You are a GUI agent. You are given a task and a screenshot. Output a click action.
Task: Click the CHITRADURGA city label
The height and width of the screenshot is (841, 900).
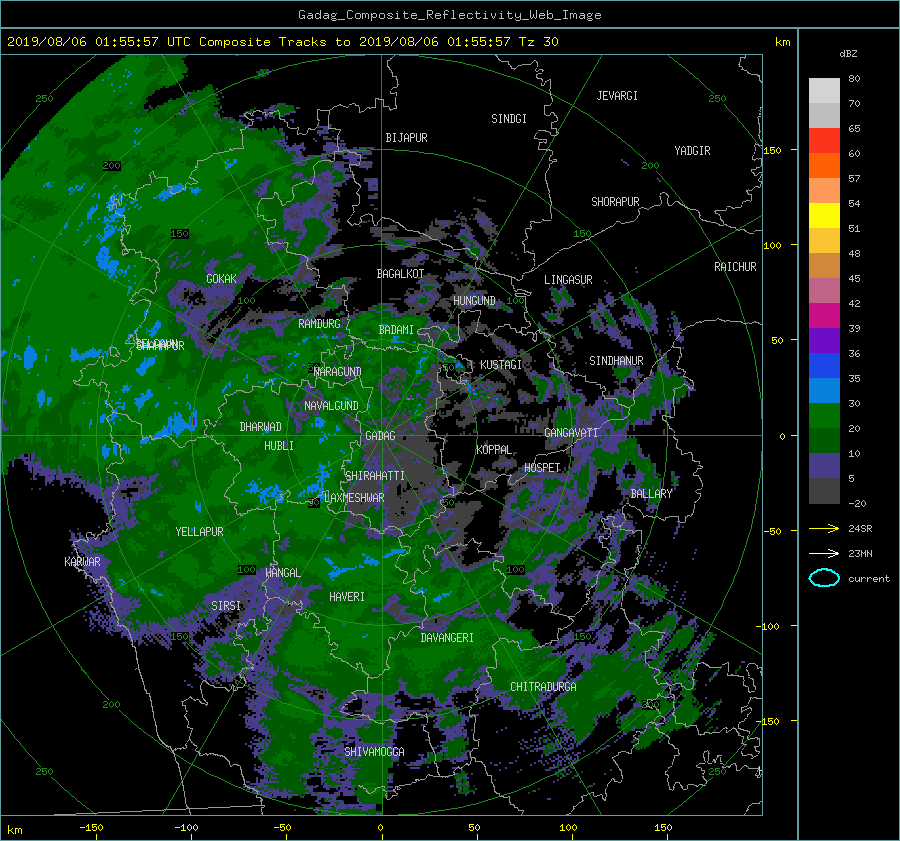pyautogui.click(x=543, y=687)
